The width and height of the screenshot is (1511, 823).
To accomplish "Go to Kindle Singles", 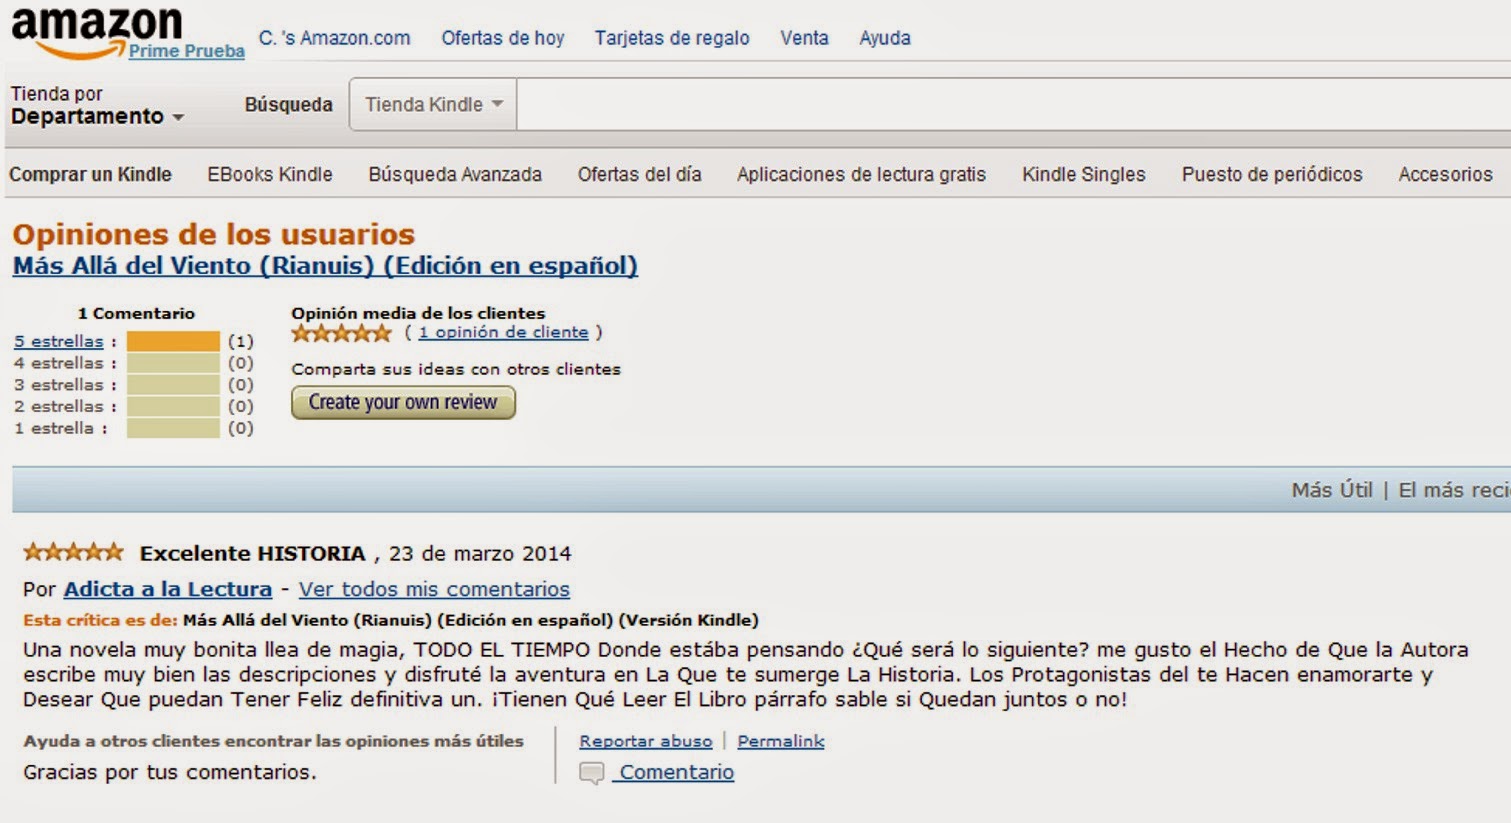I will 1084,174.
